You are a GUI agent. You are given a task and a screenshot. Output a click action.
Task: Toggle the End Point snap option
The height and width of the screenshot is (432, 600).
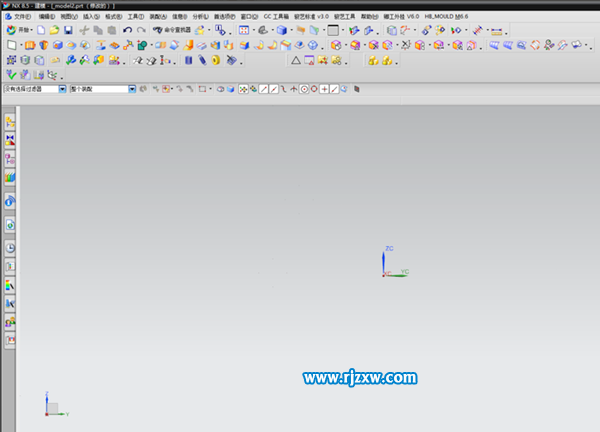(x=263, y=89)
